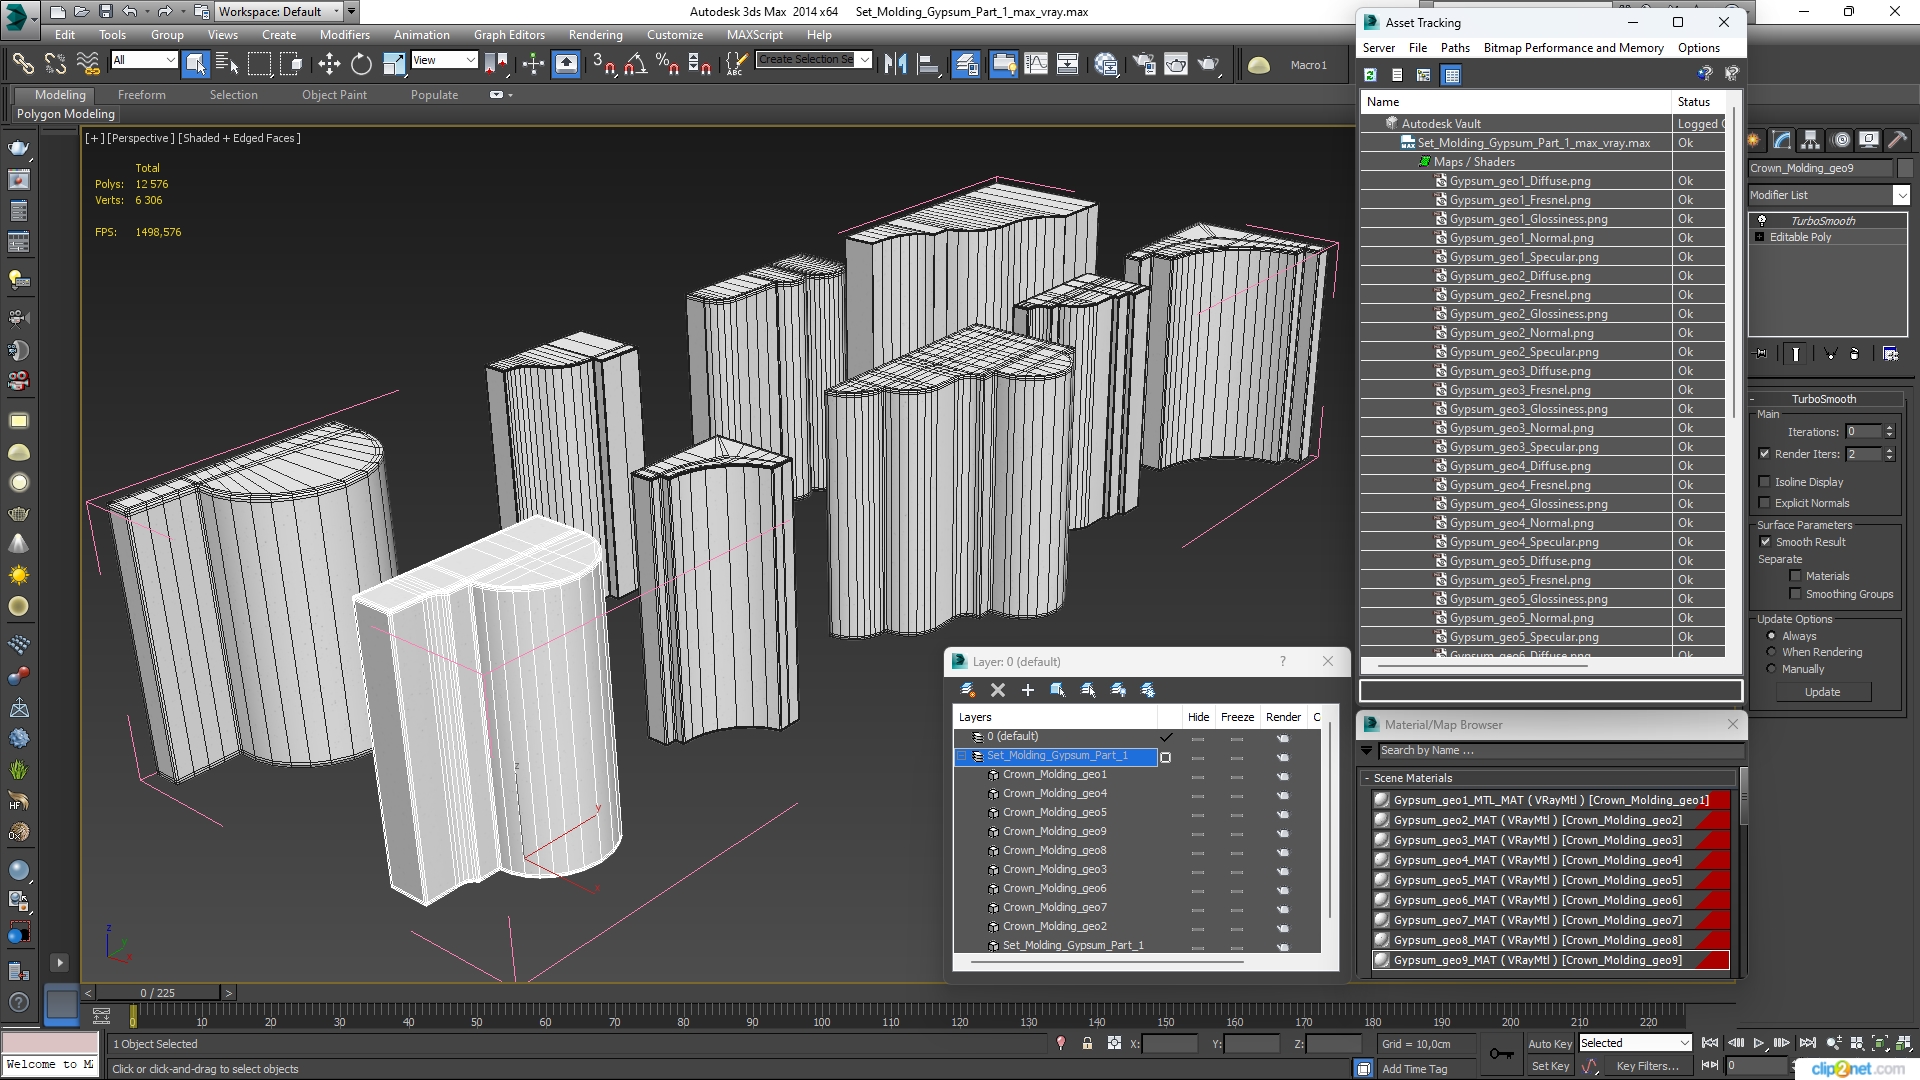Screen dimensions: 1920x1080
Task: Open the Graph Editors menu
Action: click(x=509, y=34)
